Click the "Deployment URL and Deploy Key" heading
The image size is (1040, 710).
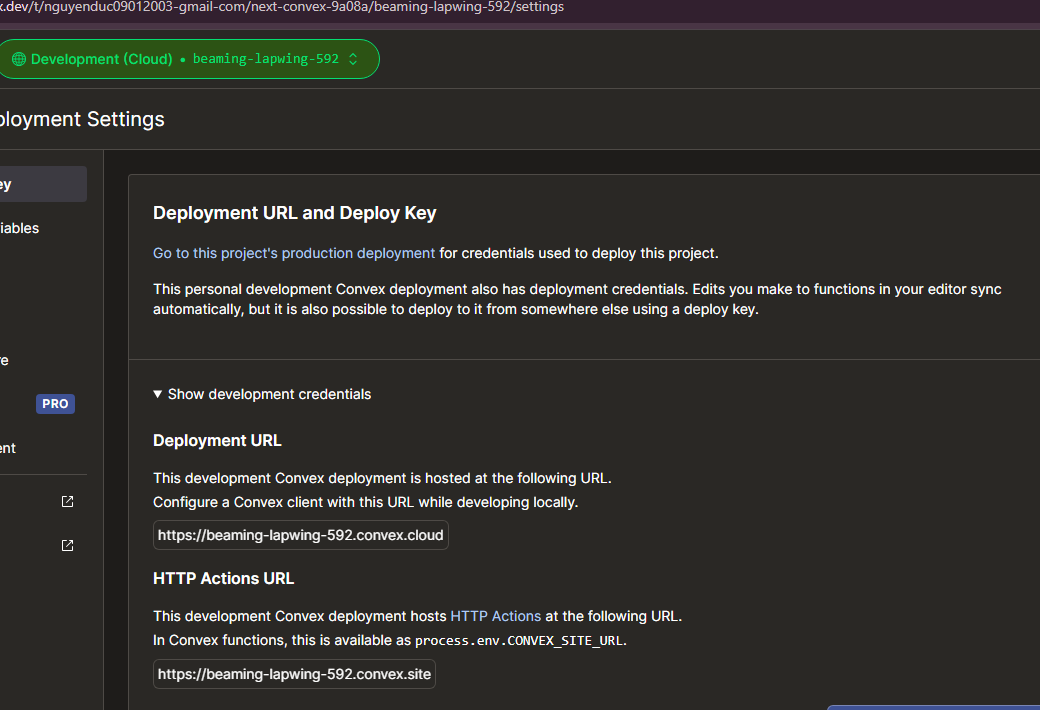tap(294, 213)
